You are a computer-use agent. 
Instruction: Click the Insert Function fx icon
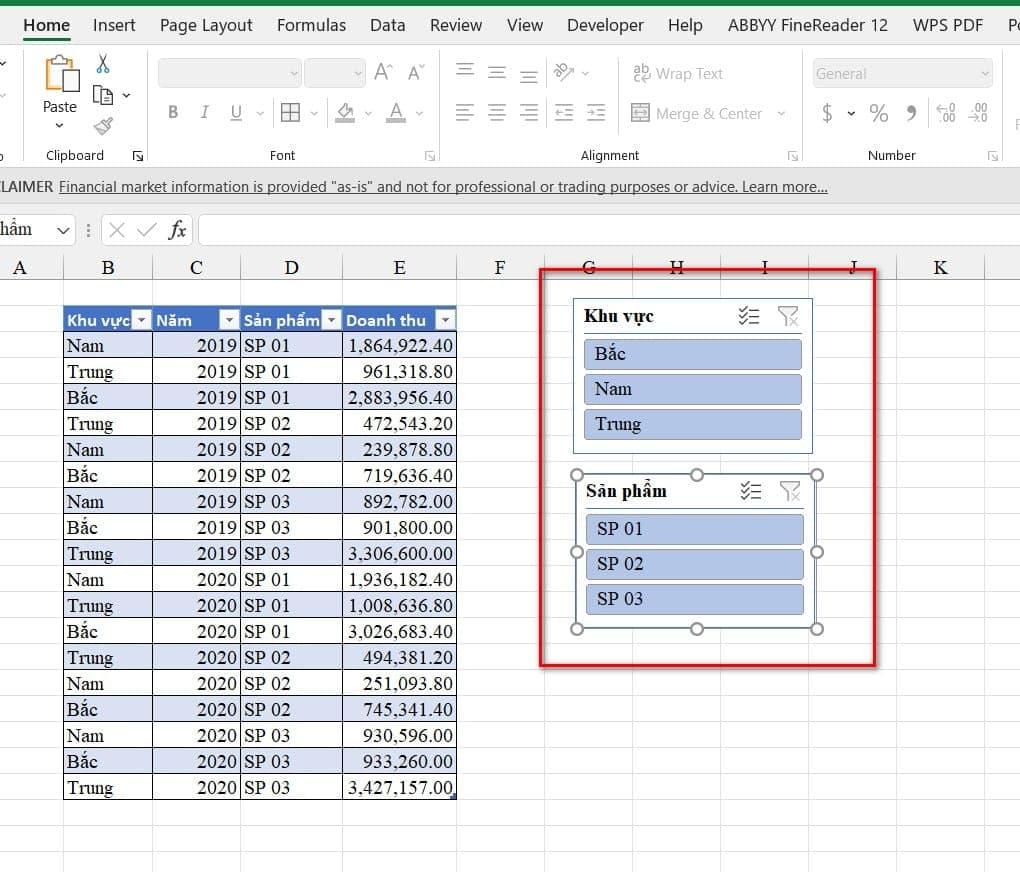(177, 230)
